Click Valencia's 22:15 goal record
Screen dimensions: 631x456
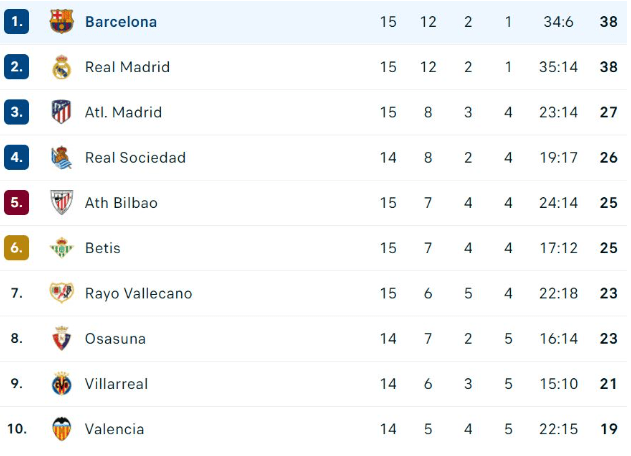(557, 429)
